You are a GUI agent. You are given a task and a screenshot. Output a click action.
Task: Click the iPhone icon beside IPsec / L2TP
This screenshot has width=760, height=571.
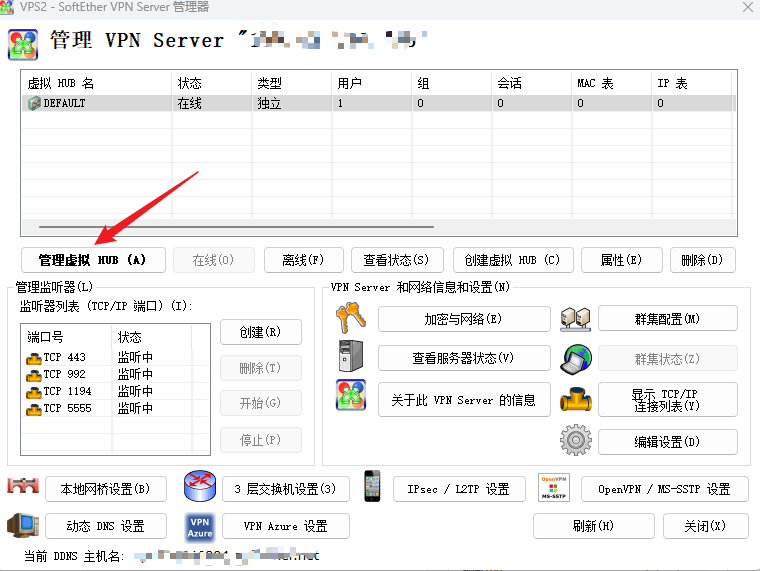click(372, 488)
